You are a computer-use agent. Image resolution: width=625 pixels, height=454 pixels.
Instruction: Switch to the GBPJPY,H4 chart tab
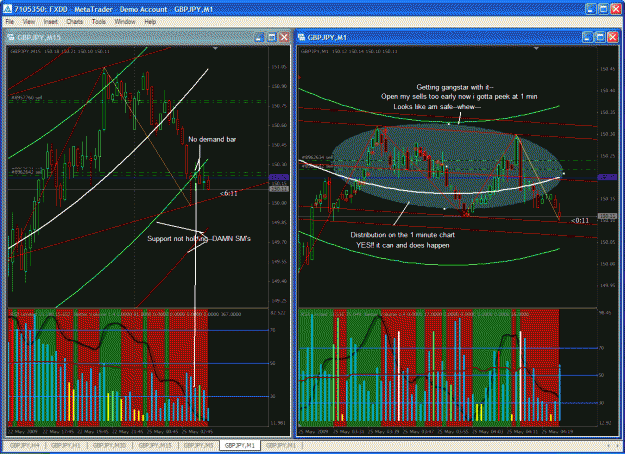point(24,445)
